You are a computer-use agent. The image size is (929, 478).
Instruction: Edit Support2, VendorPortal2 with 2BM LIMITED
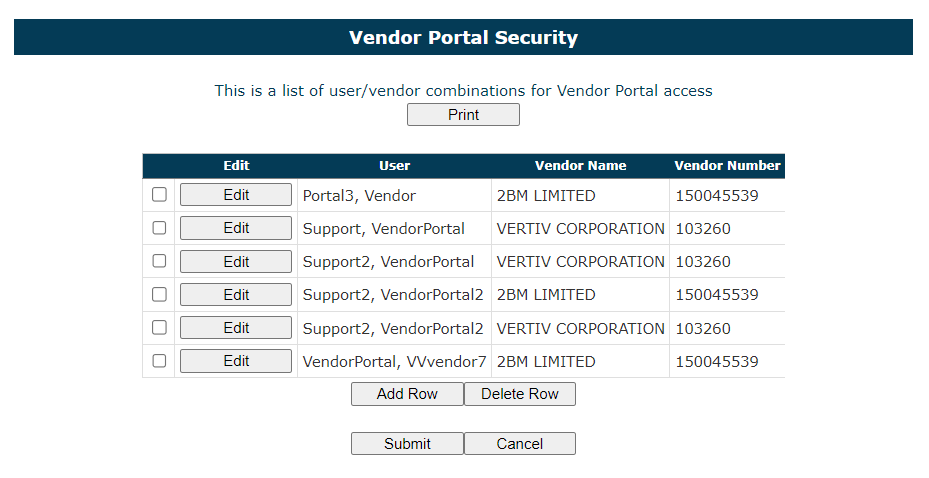236,295
